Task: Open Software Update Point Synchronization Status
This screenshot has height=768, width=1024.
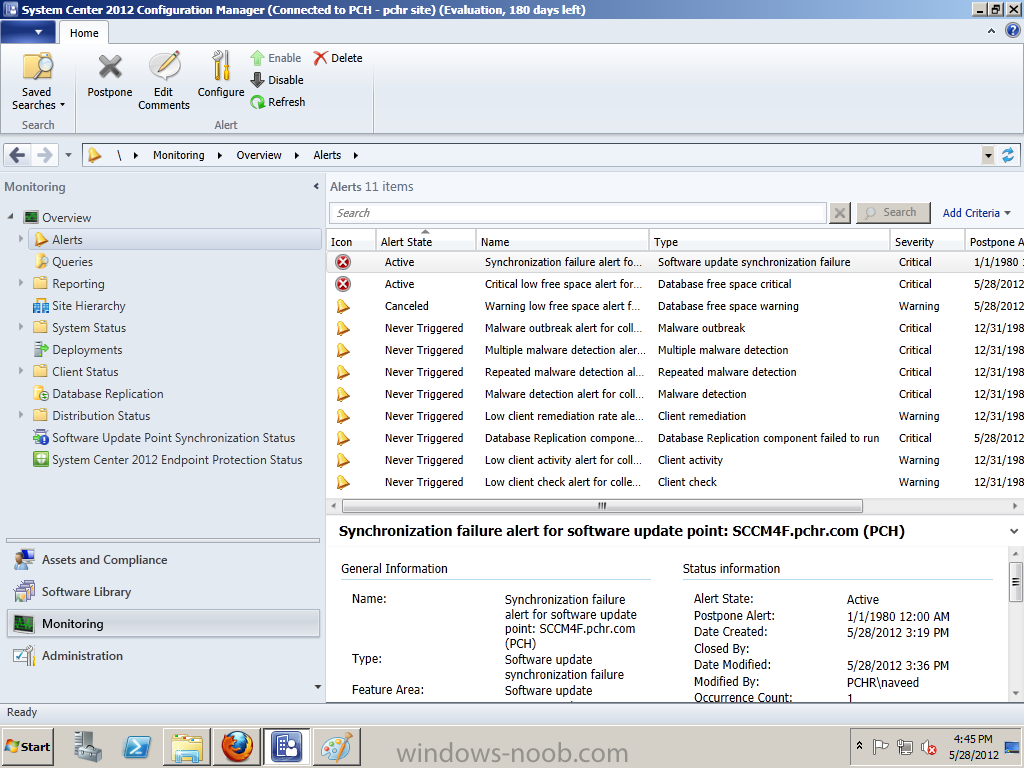Action: coord(164,438)
